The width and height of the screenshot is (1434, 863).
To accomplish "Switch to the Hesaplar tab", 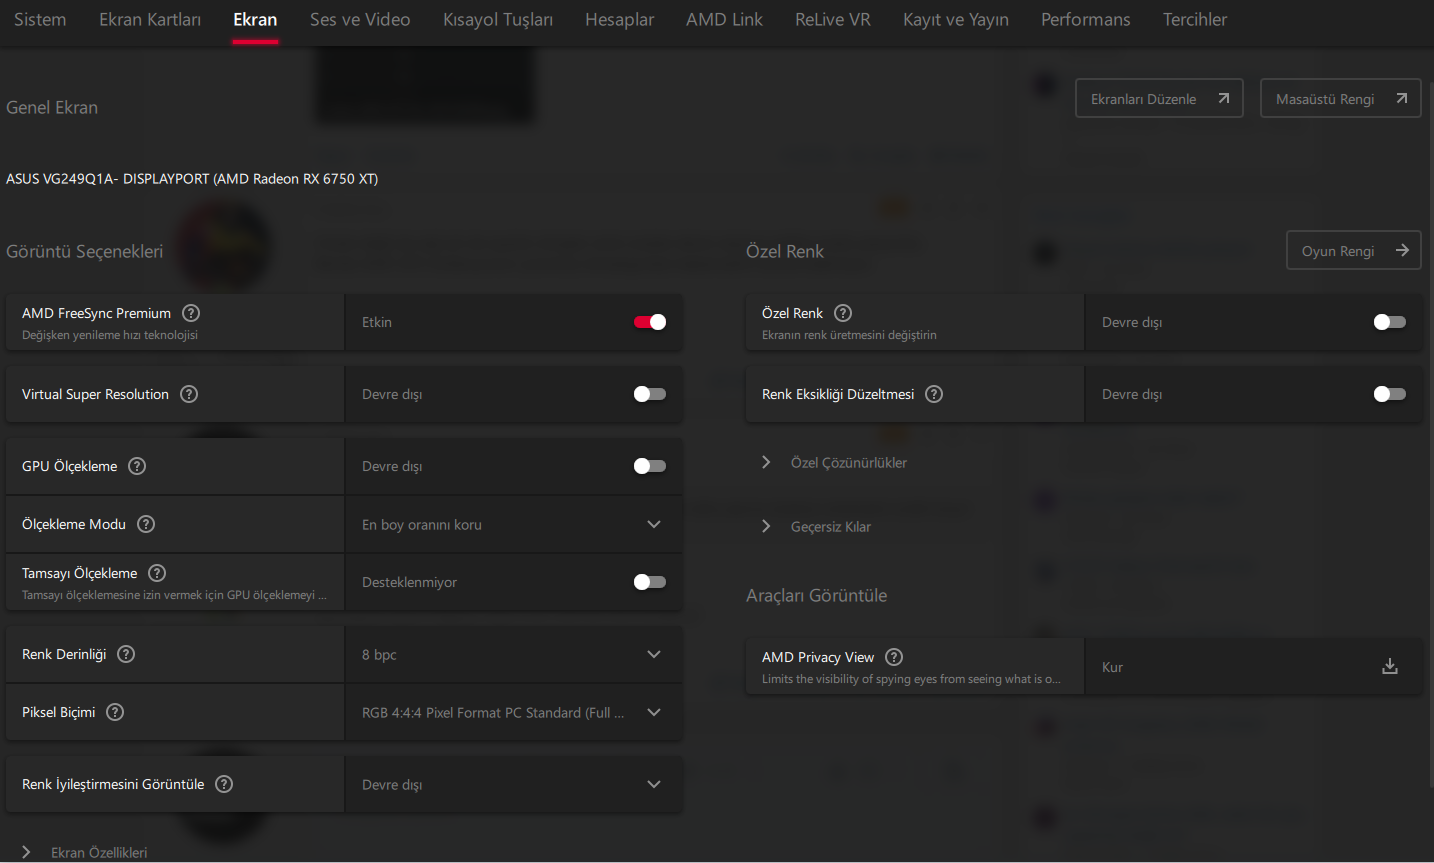I will tap(620, 20).
